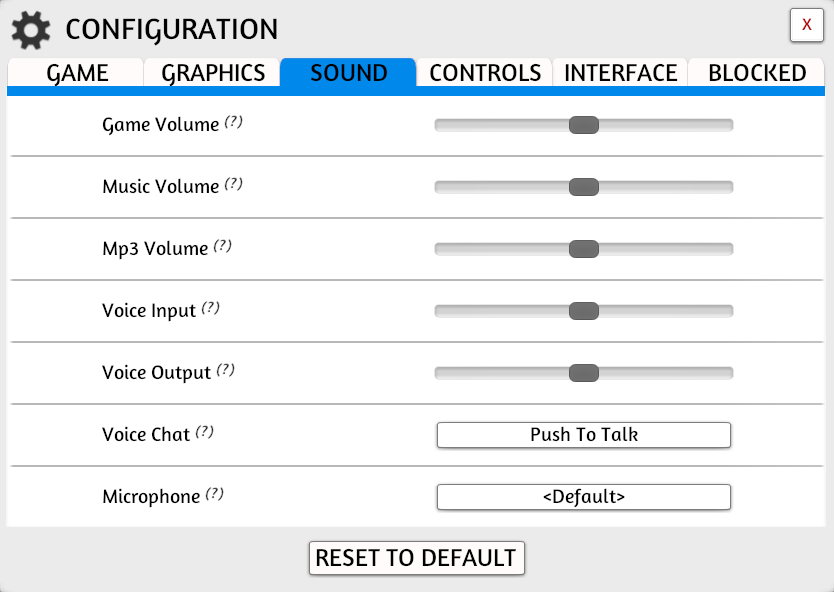The image size is (834, 592).
Task: Open the Microphone device selector showing Default
Action: [x=583, y=497]
